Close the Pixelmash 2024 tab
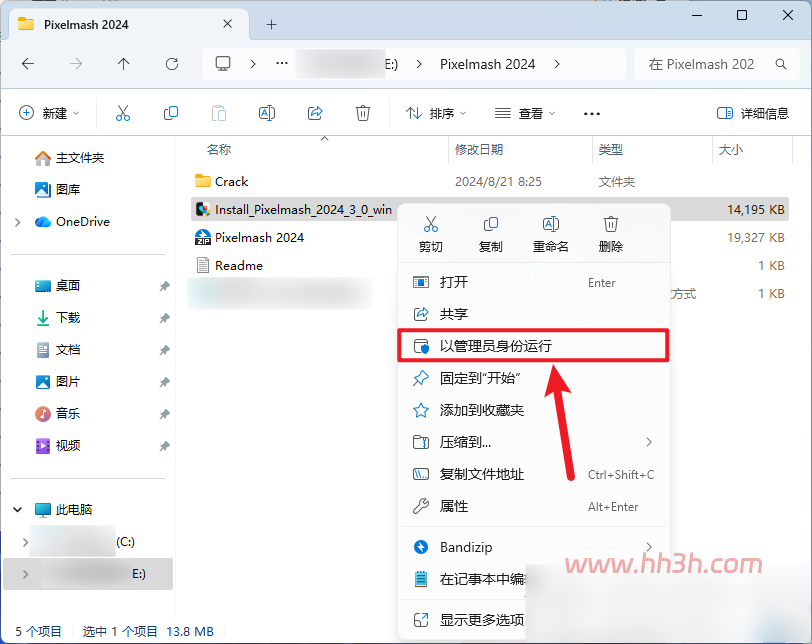This screenshot has height=644, width=812. click(227, 24)
